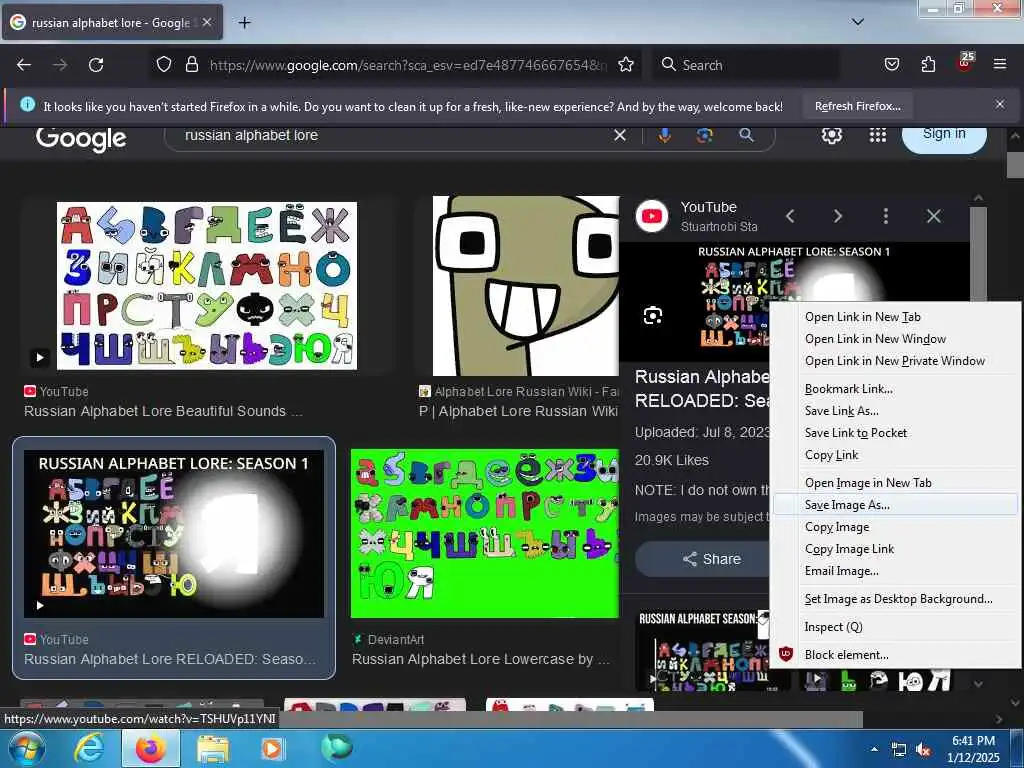Open Russian Alphabet Lore Lowercase DeviantArt link
Viewport: 1024px width, 768px height.
click(481, 659)
